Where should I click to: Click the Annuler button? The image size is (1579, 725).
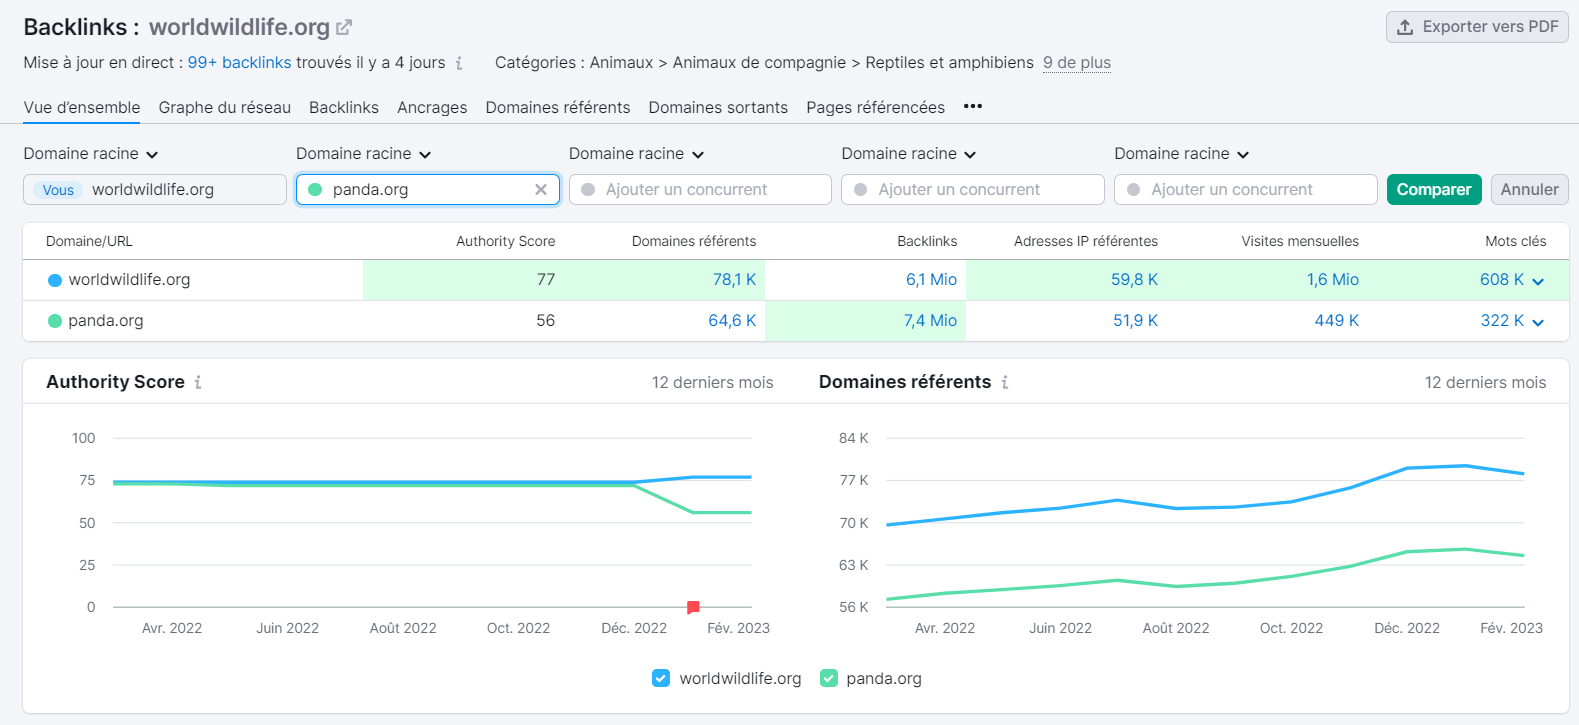click(1529, 189)
